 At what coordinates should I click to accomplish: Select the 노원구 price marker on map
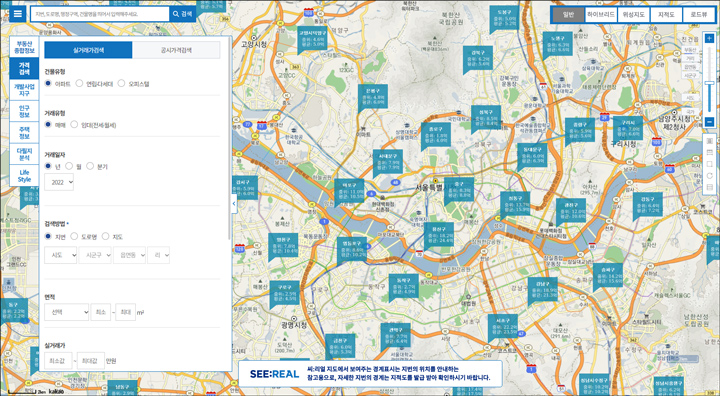[557, 45]
